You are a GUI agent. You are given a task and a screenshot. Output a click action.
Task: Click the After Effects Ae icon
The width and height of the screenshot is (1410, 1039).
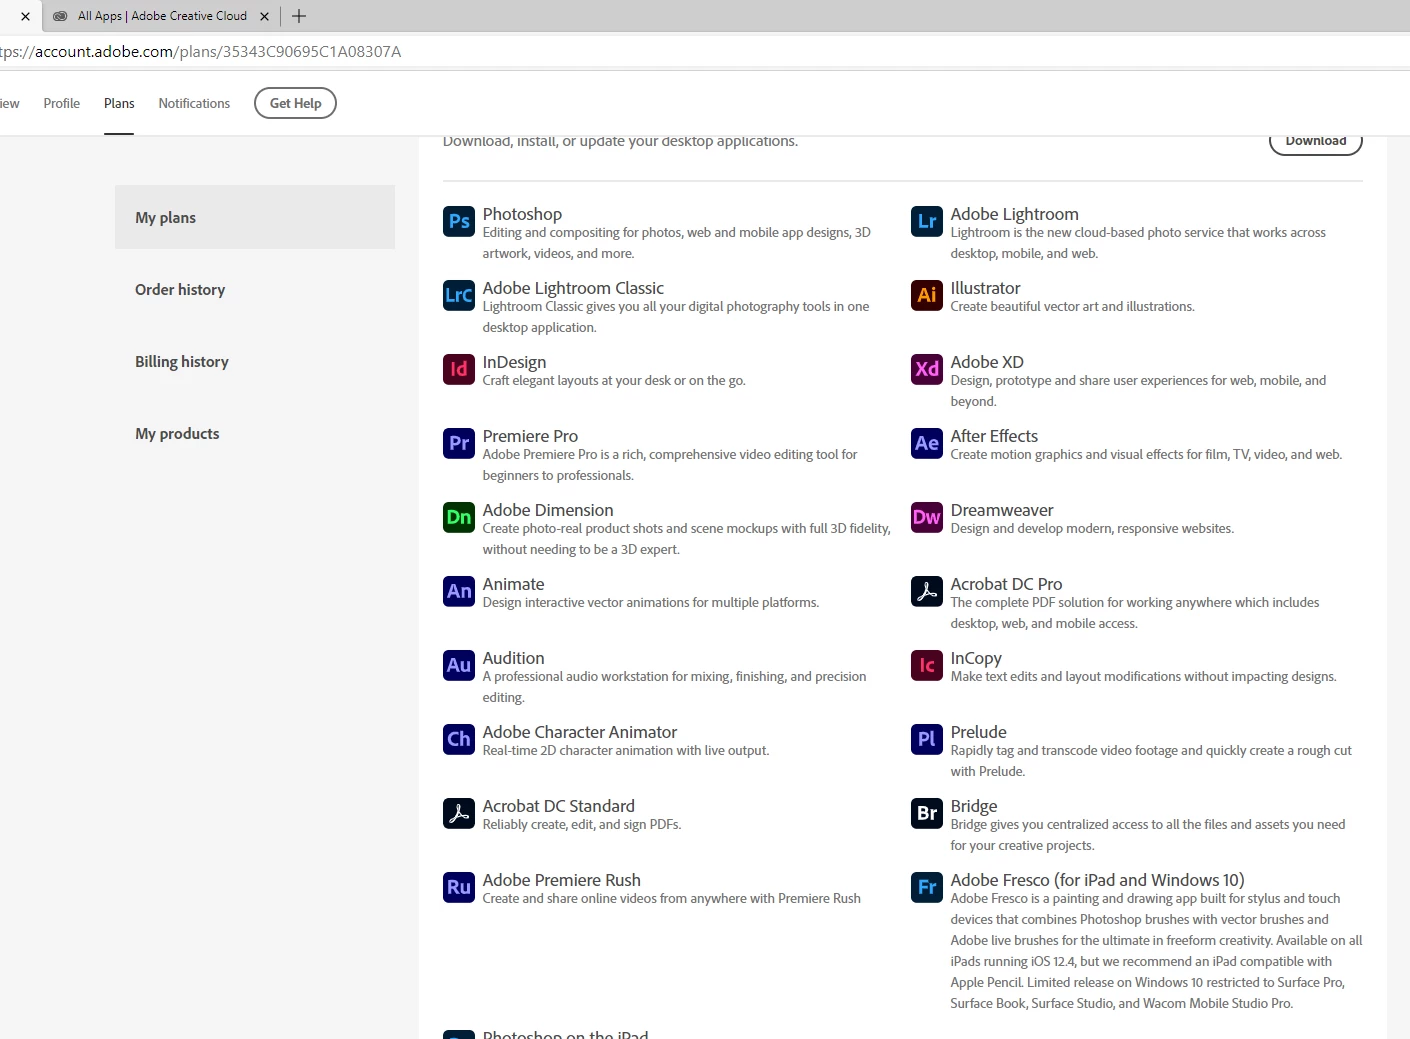coord(927,443)
